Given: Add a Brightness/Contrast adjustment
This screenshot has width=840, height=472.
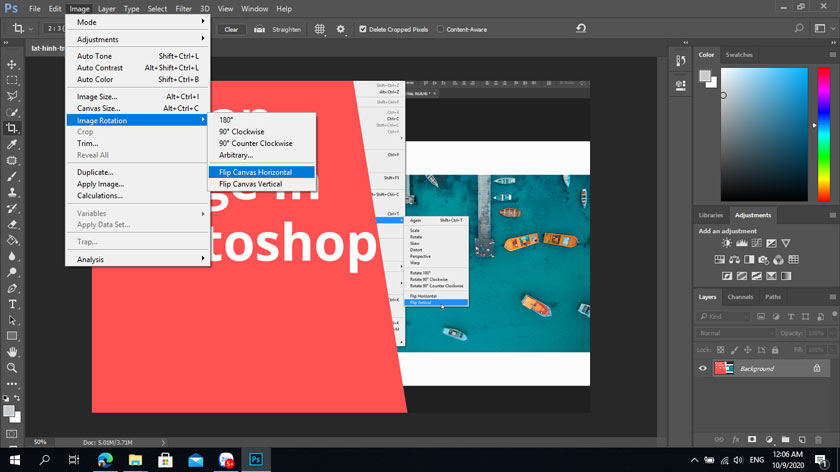Looking at the screenshot, I should [x=726, y=243].
